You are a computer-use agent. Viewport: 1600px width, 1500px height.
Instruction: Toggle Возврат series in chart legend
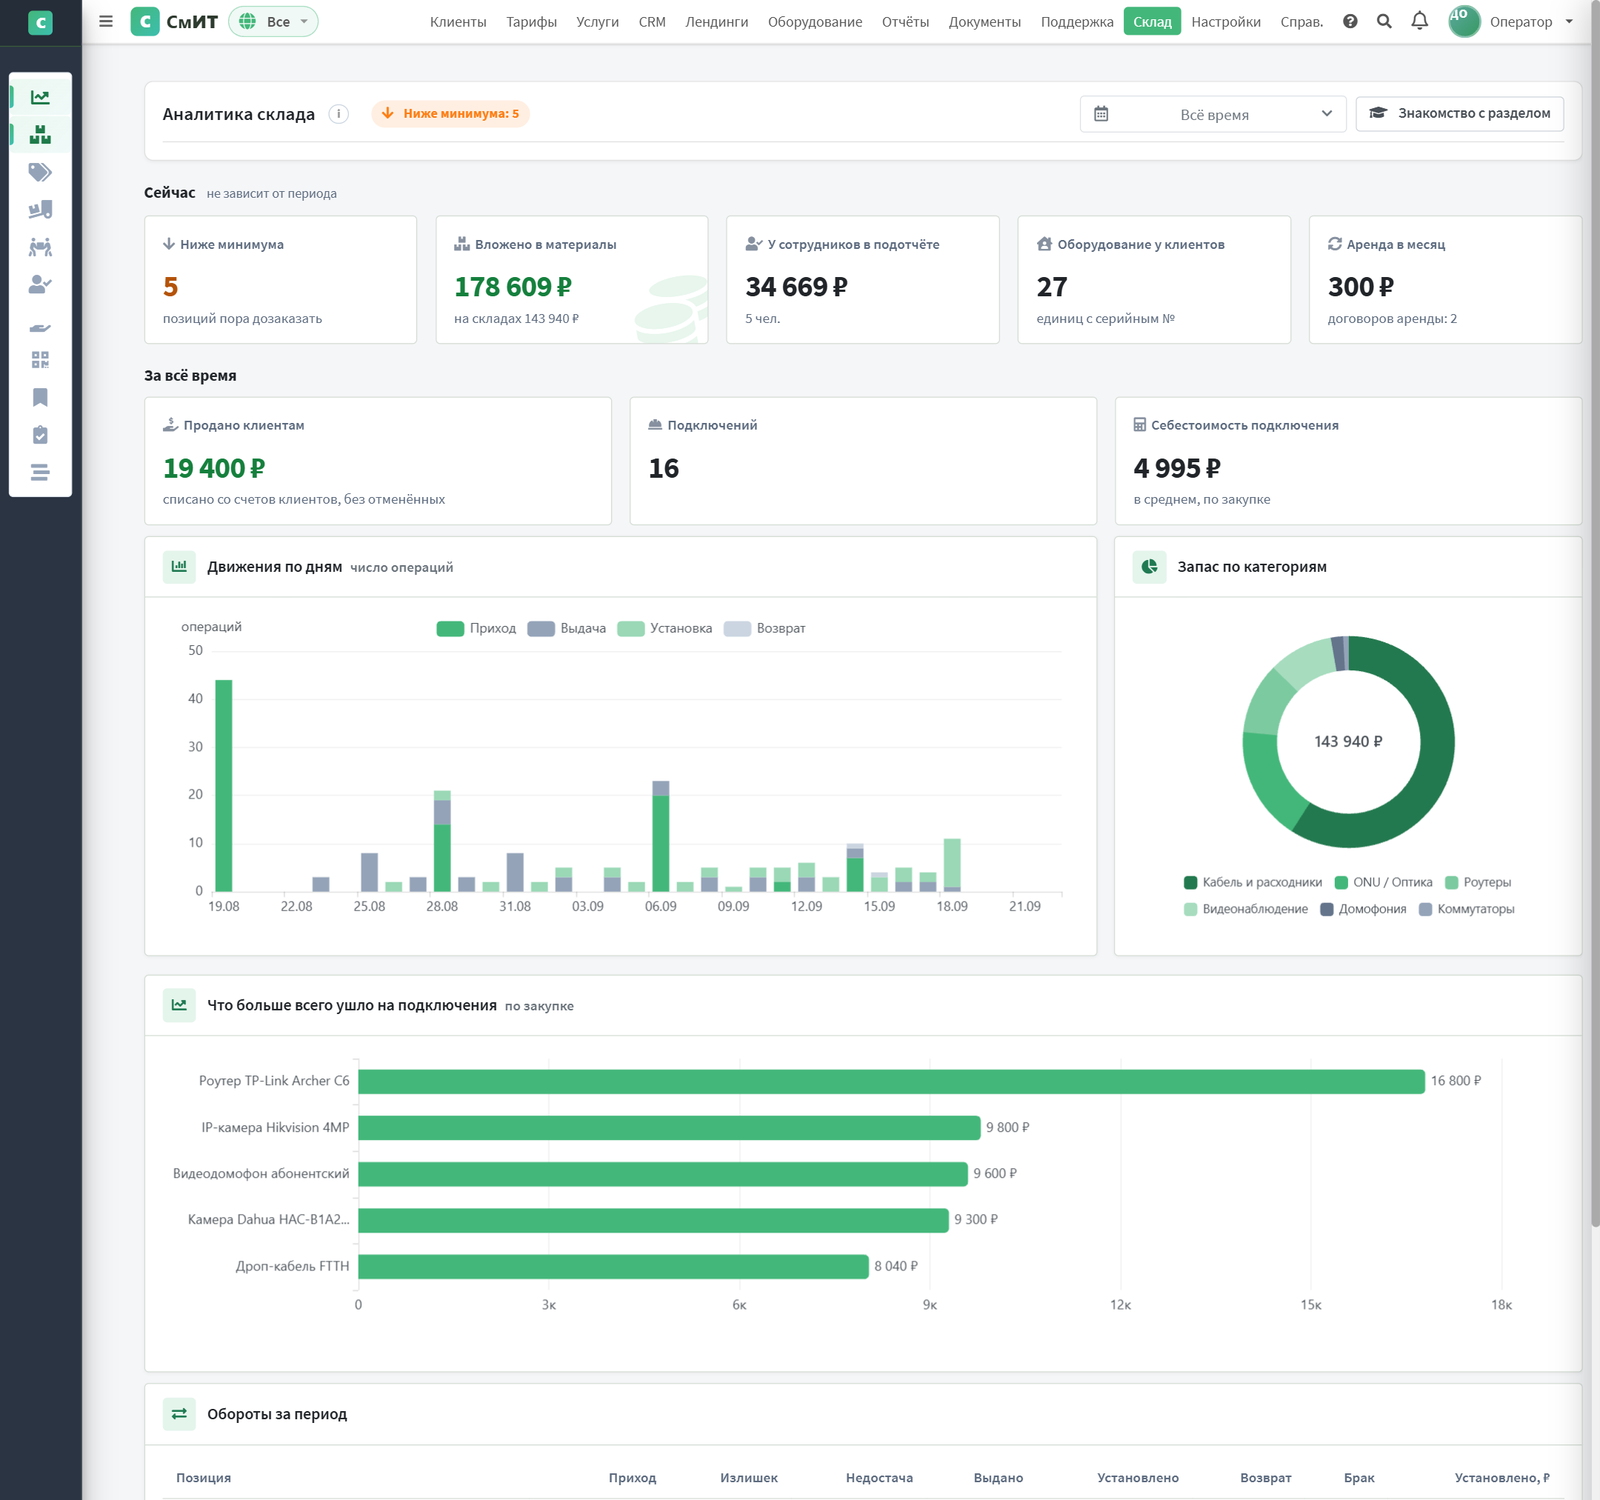tap(764, 628)
